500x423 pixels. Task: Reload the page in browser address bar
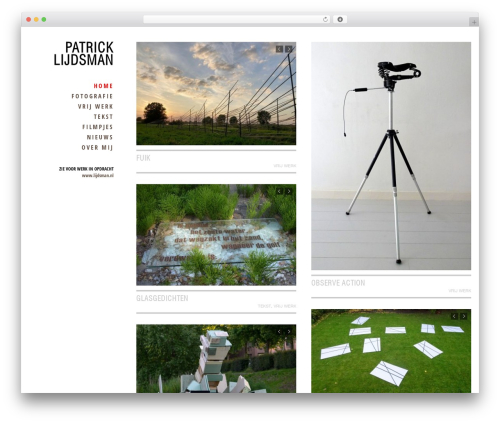point(325,19)
